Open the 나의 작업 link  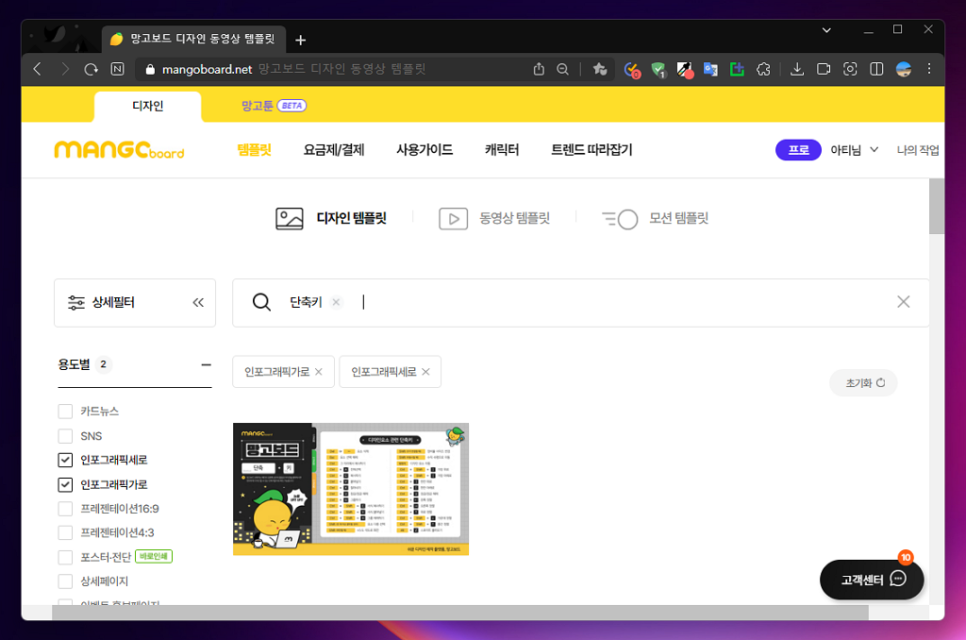(918, 150)
